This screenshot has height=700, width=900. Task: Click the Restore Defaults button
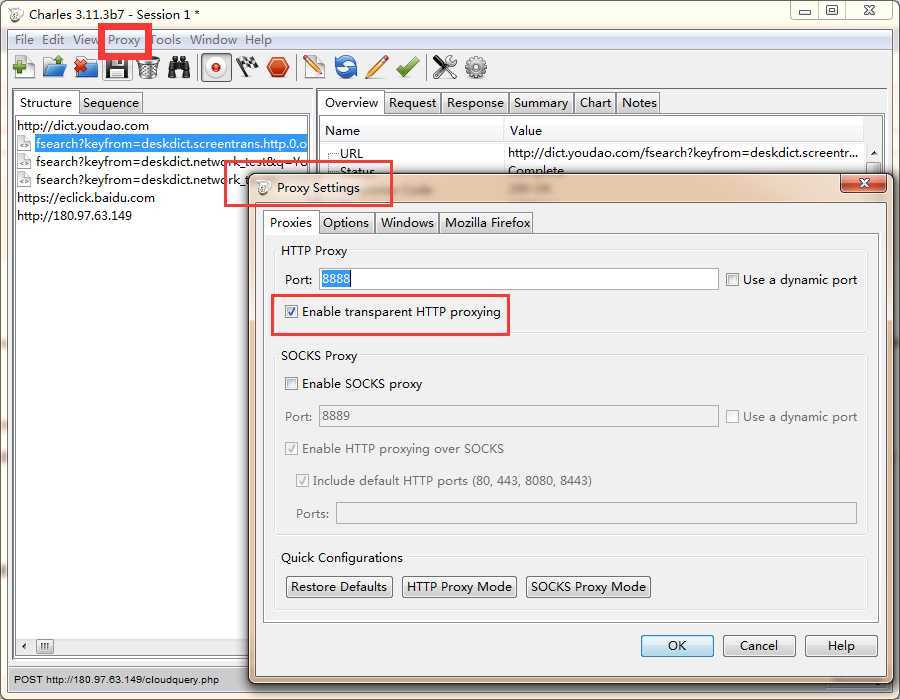[339, 586]
